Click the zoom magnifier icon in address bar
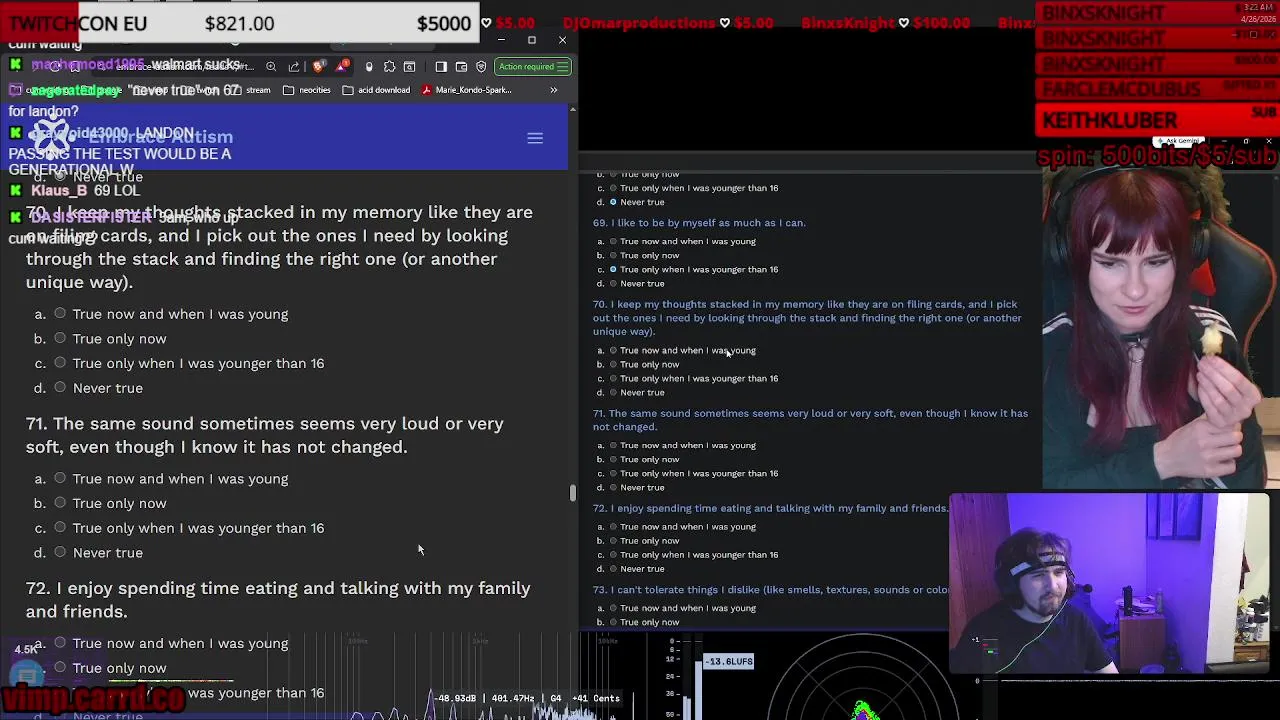Image resolution: width=1280 pixels, height=720 pixels. 271,67
